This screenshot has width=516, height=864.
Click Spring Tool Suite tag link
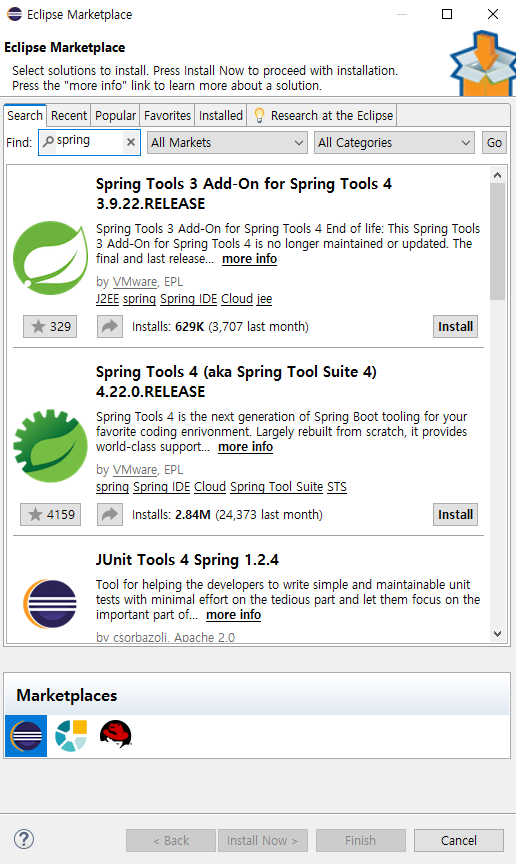click(x=277, y=487)
